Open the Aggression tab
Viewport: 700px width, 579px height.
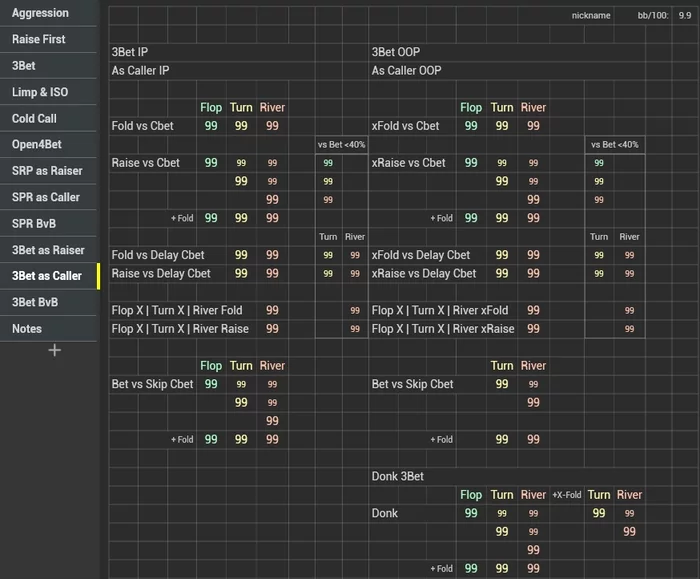pos(41,13)
